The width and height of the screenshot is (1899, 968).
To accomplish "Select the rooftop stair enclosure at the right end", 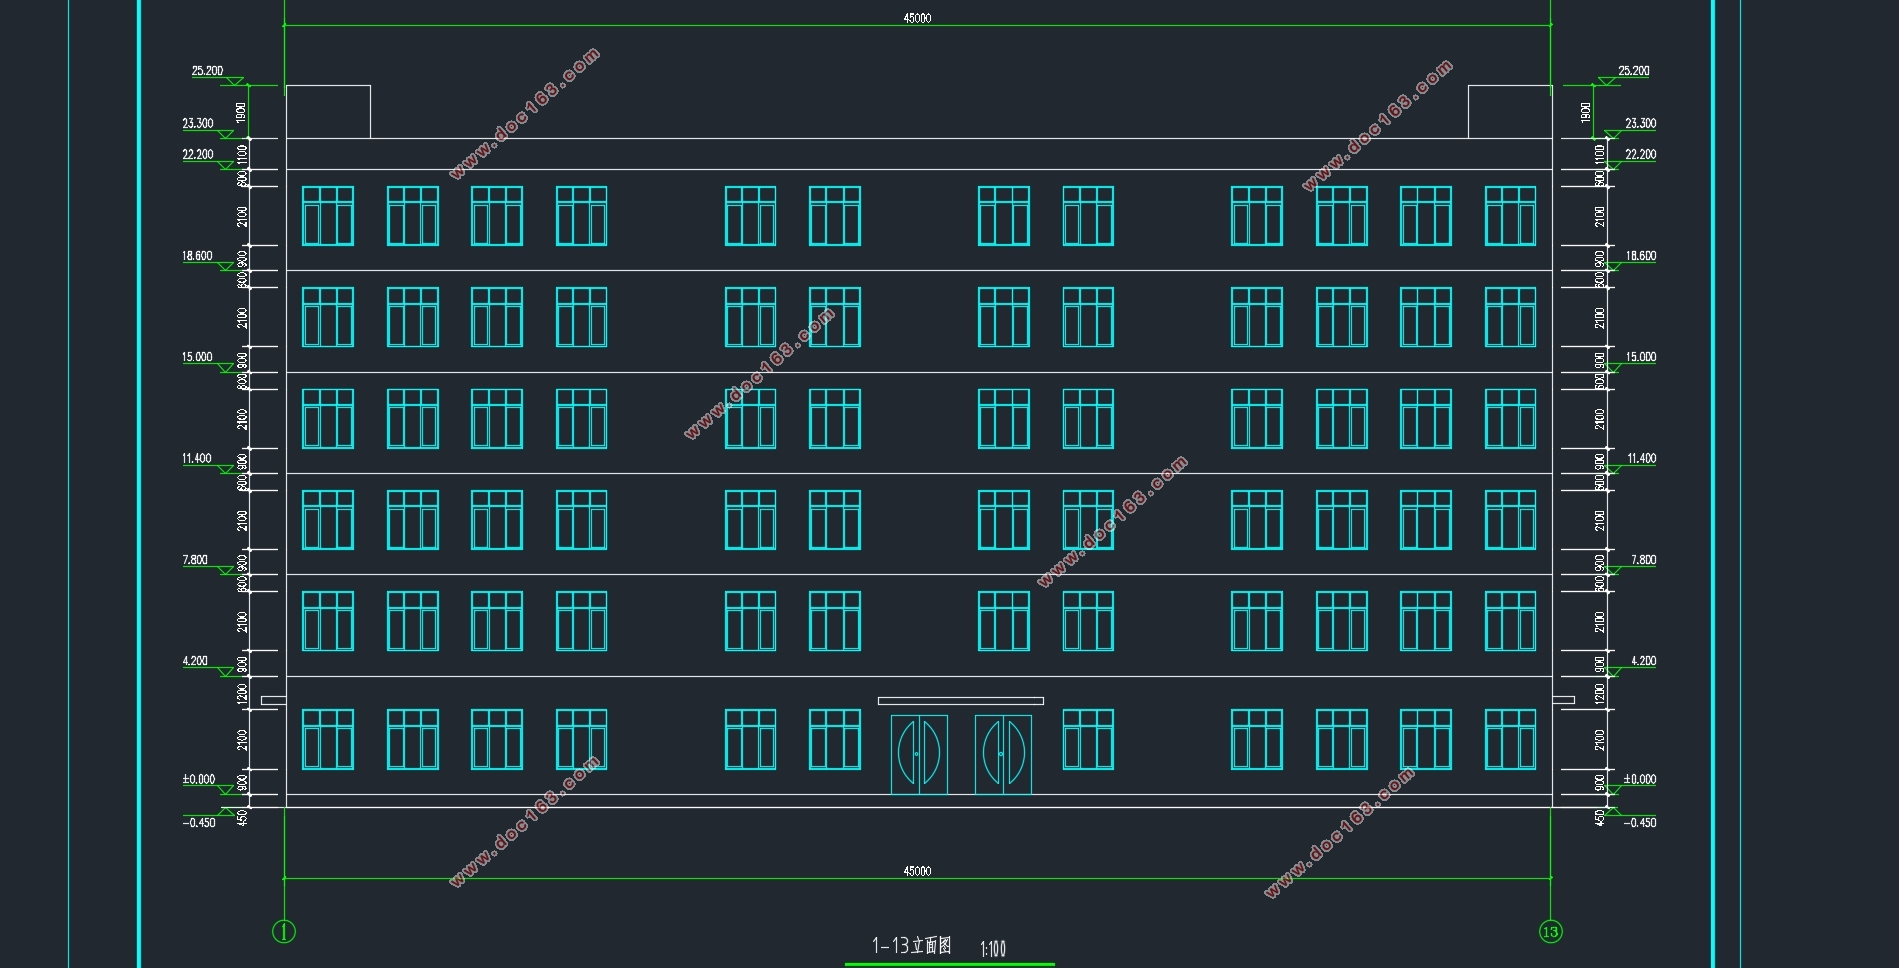I will tap(1510, 112).
